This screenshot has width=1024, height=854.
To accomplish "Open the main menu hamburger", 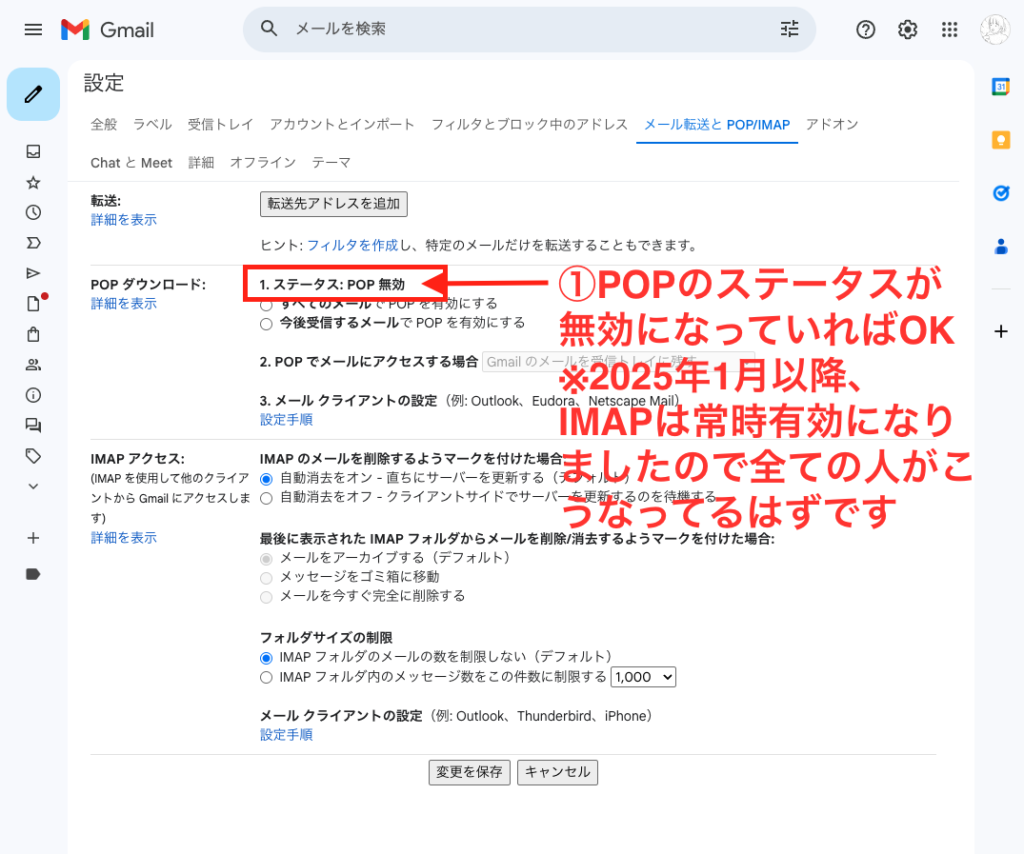I will (33, 30).
